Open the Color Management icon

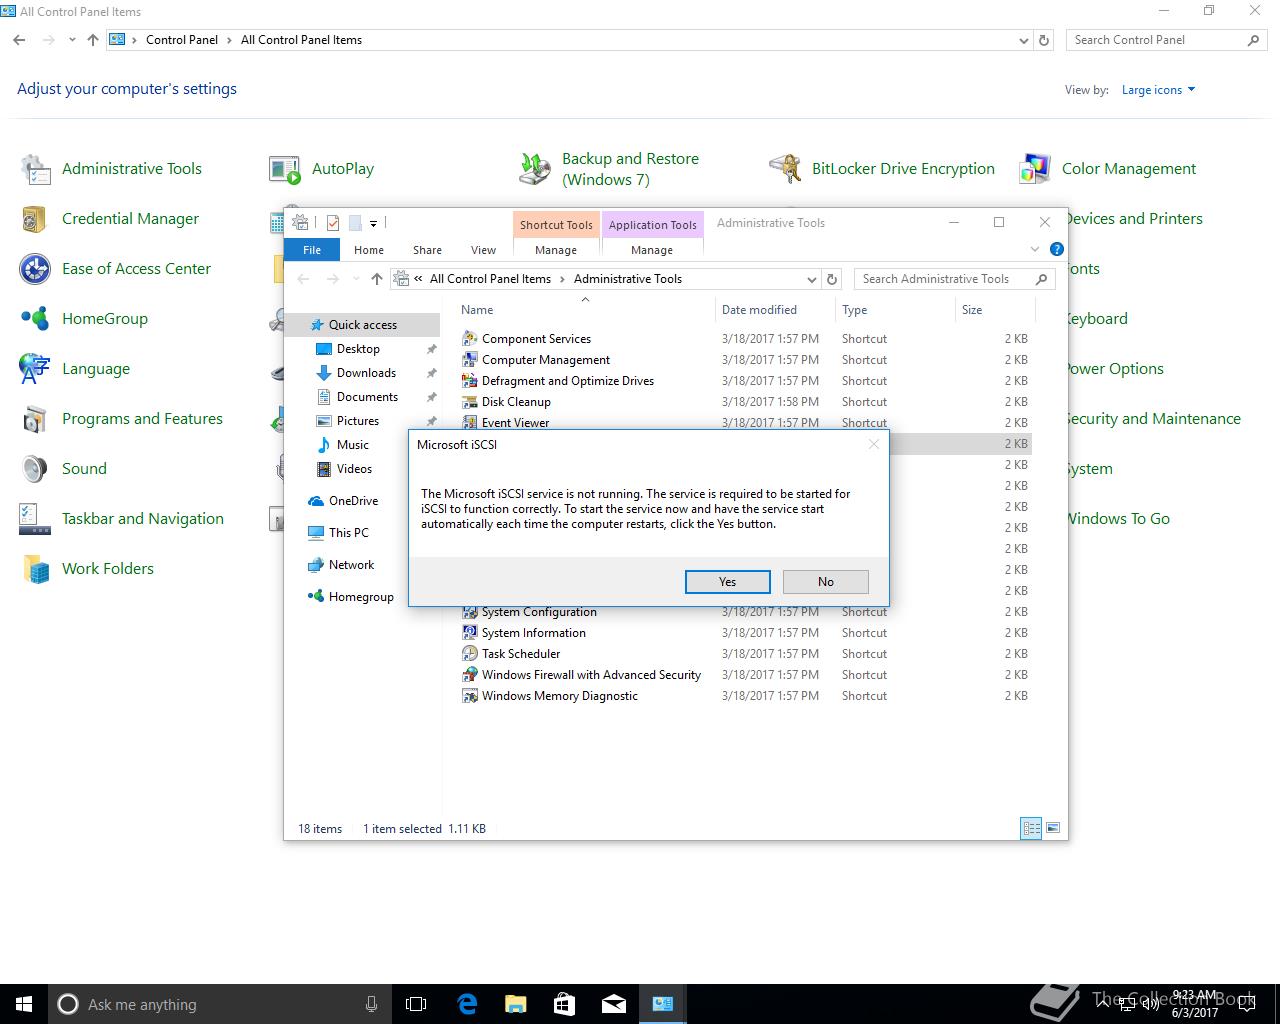pos(1035,169)
